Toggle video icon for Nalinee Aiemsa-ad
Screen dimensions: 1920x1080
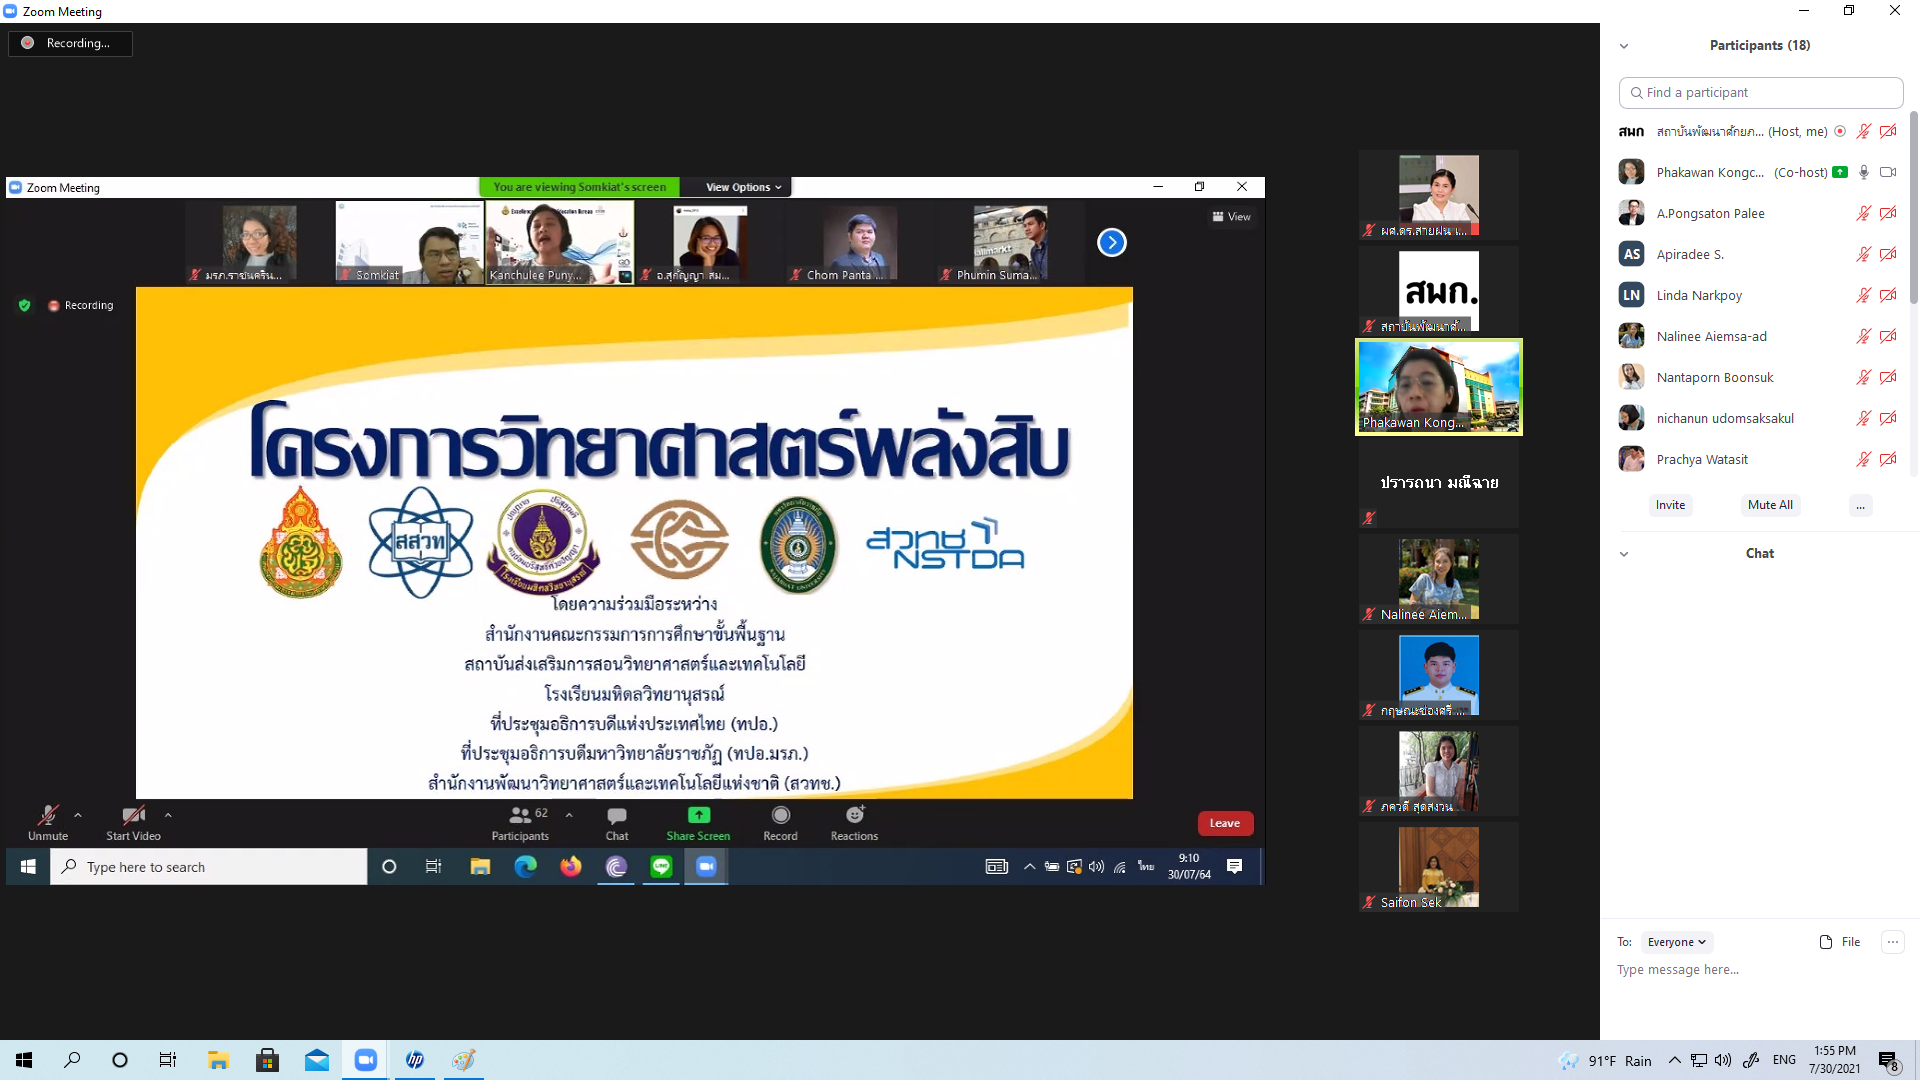pyautogui.click(x=1888, y=337)
